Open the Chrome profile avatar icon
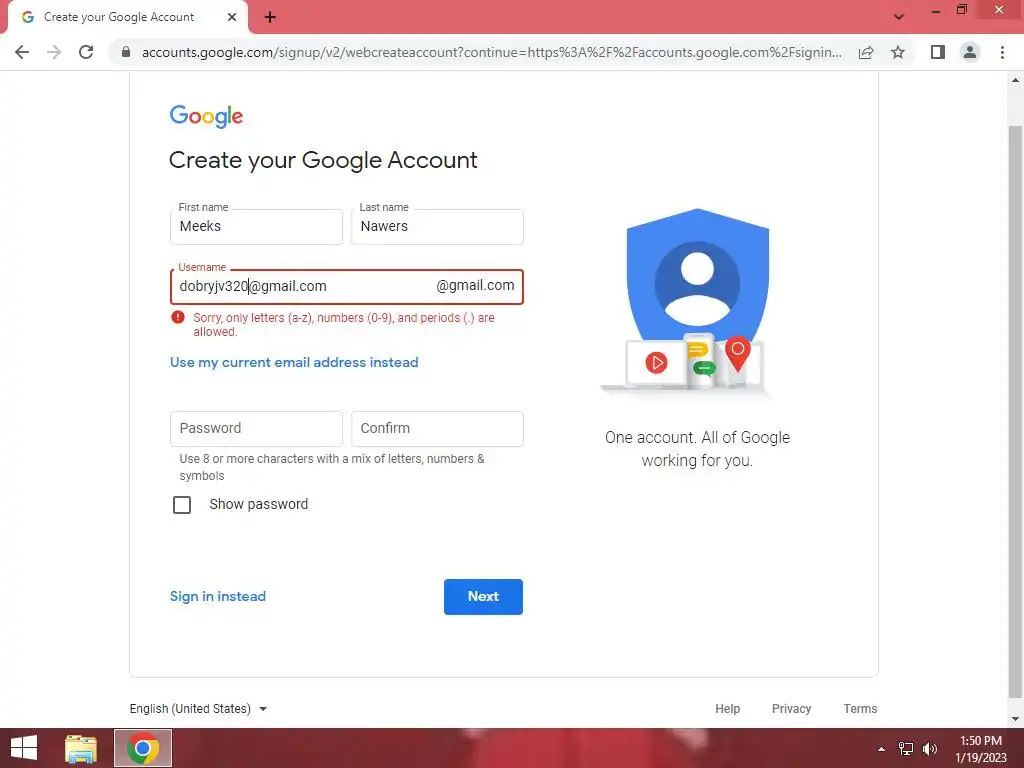The image size is (1024, 768). point(970,52)
